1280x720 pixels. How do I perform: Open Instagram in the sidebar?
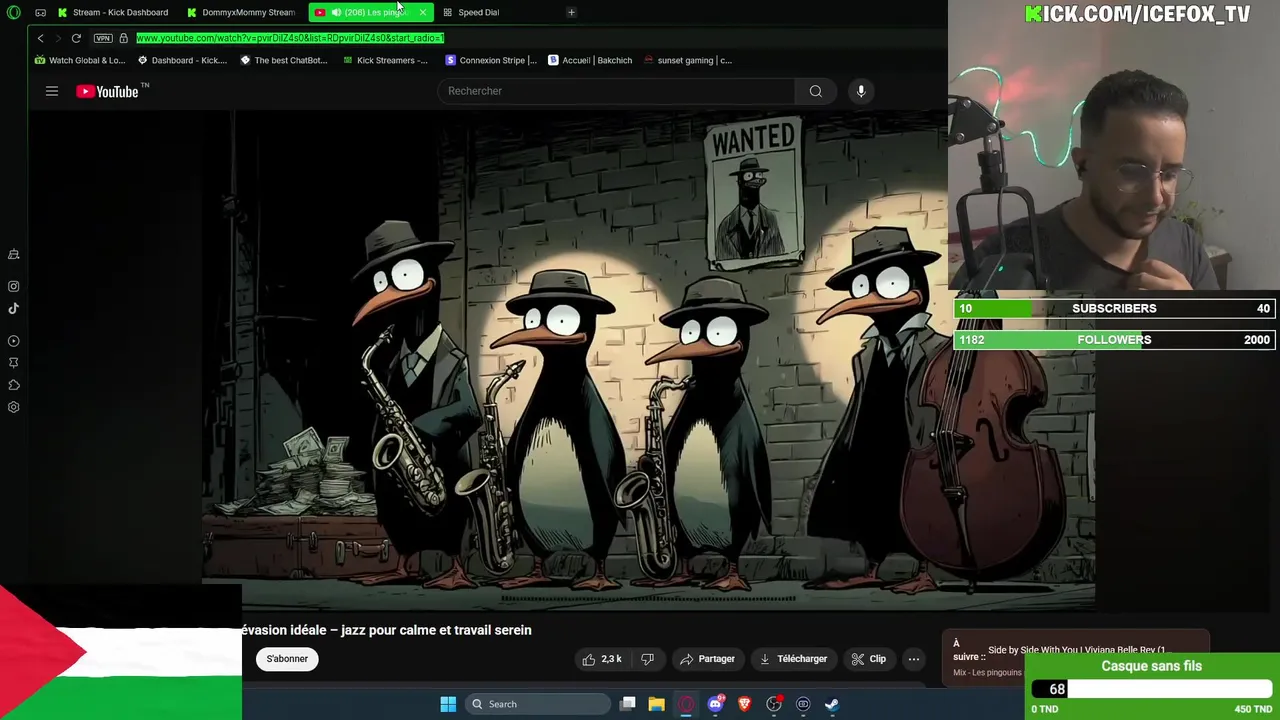tap(14, 286)
